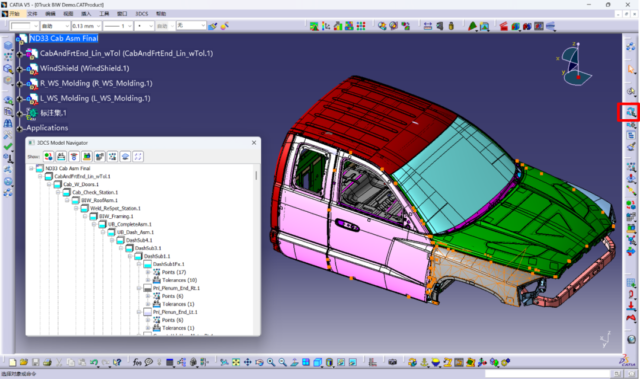Expand WindShield node in spec tree

[19, 69]
